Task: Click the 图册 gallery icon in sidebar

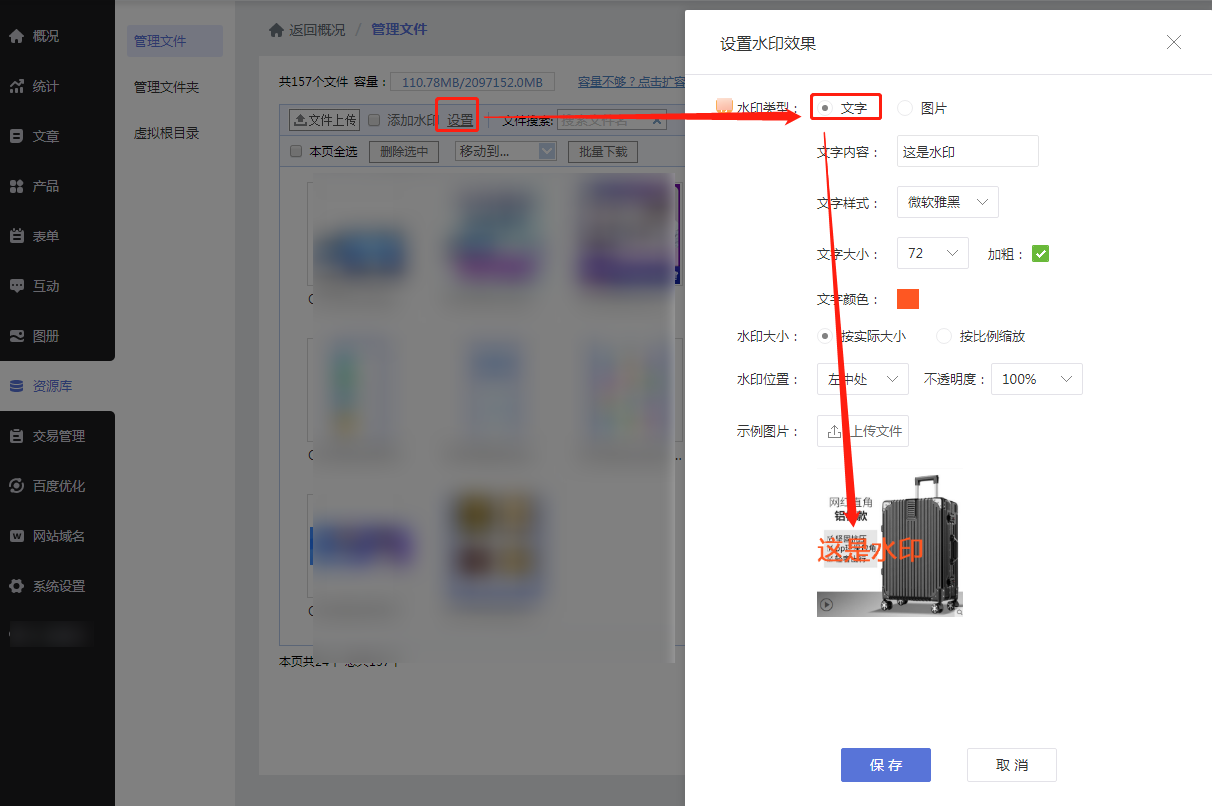Action: [16, 336]
